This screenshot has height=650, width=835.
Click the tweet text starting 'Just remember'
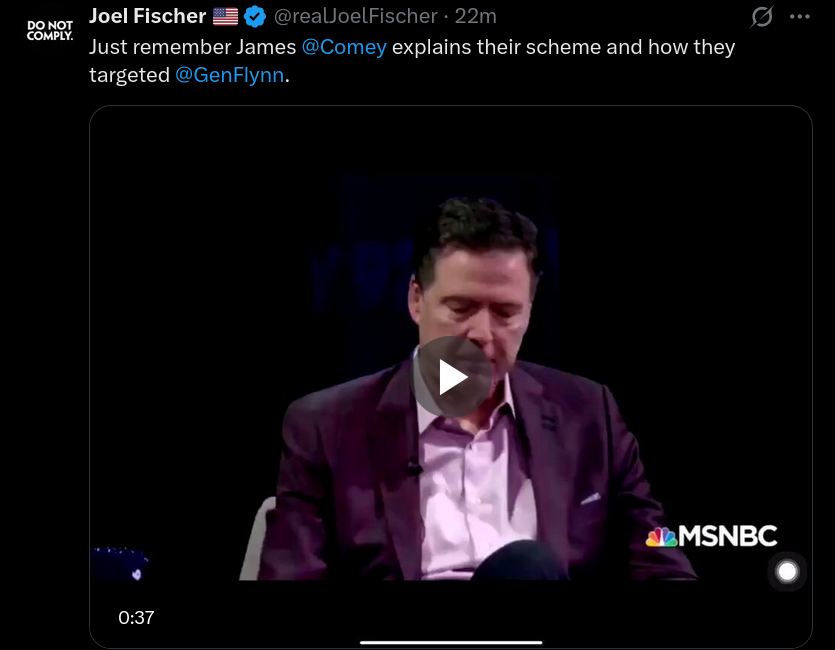160,47
